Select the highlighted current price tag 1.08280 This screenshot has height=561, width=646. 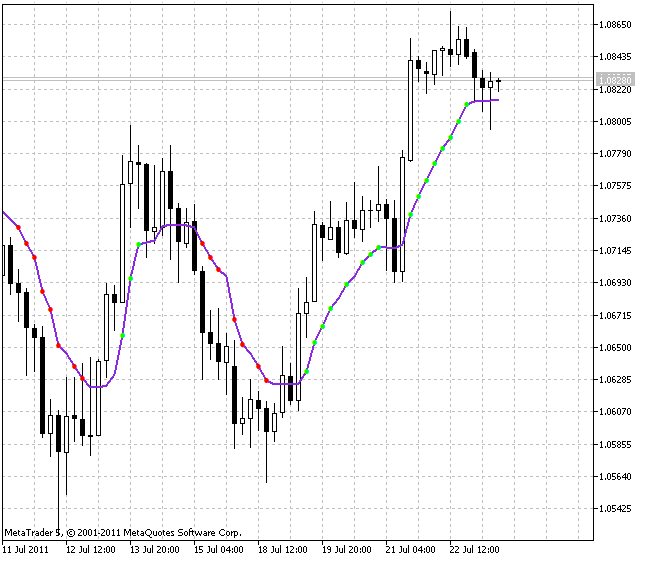[x=615, y=79]
